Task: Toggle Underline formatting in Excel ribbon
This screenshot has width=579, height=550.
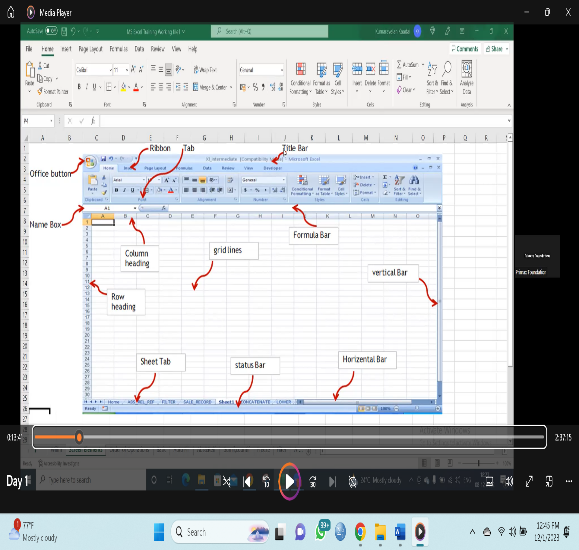Action: point(95,87)
